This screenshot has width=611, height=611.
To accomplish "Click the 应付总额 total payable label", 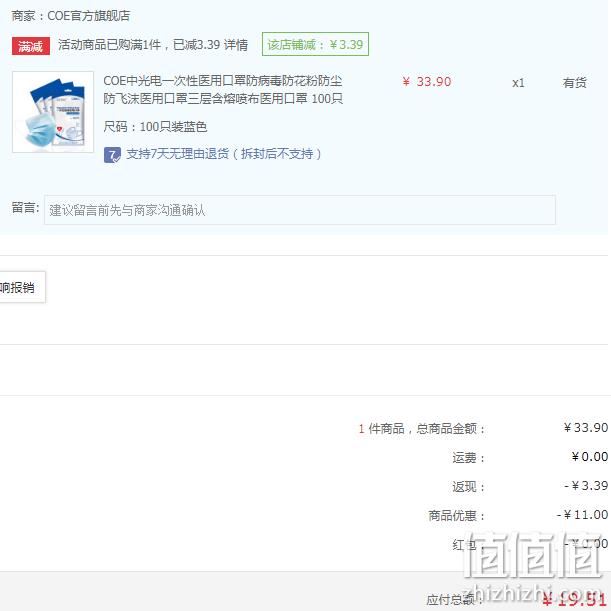I will click(451, 599).
